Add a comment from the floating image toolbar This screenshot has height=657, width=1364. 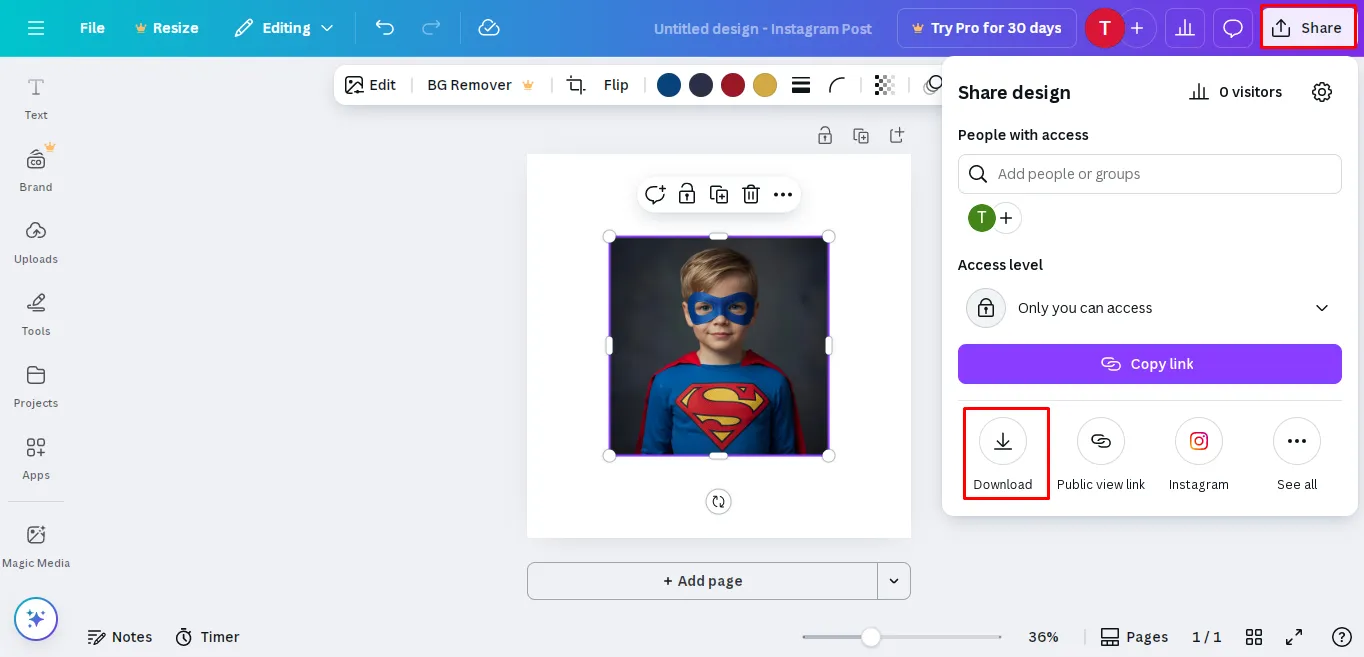(x=655, y=194)
